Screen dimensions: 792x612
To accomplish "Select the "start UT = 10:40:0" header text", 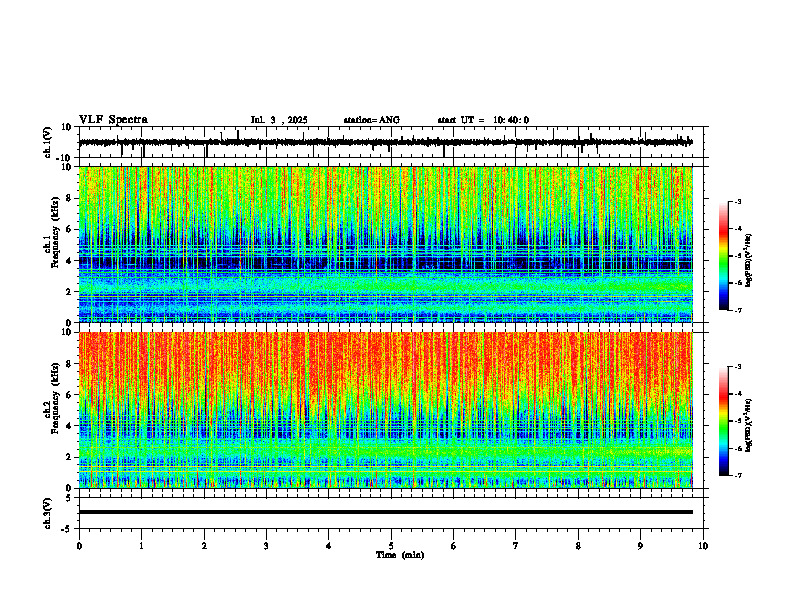I will [483, 120].
